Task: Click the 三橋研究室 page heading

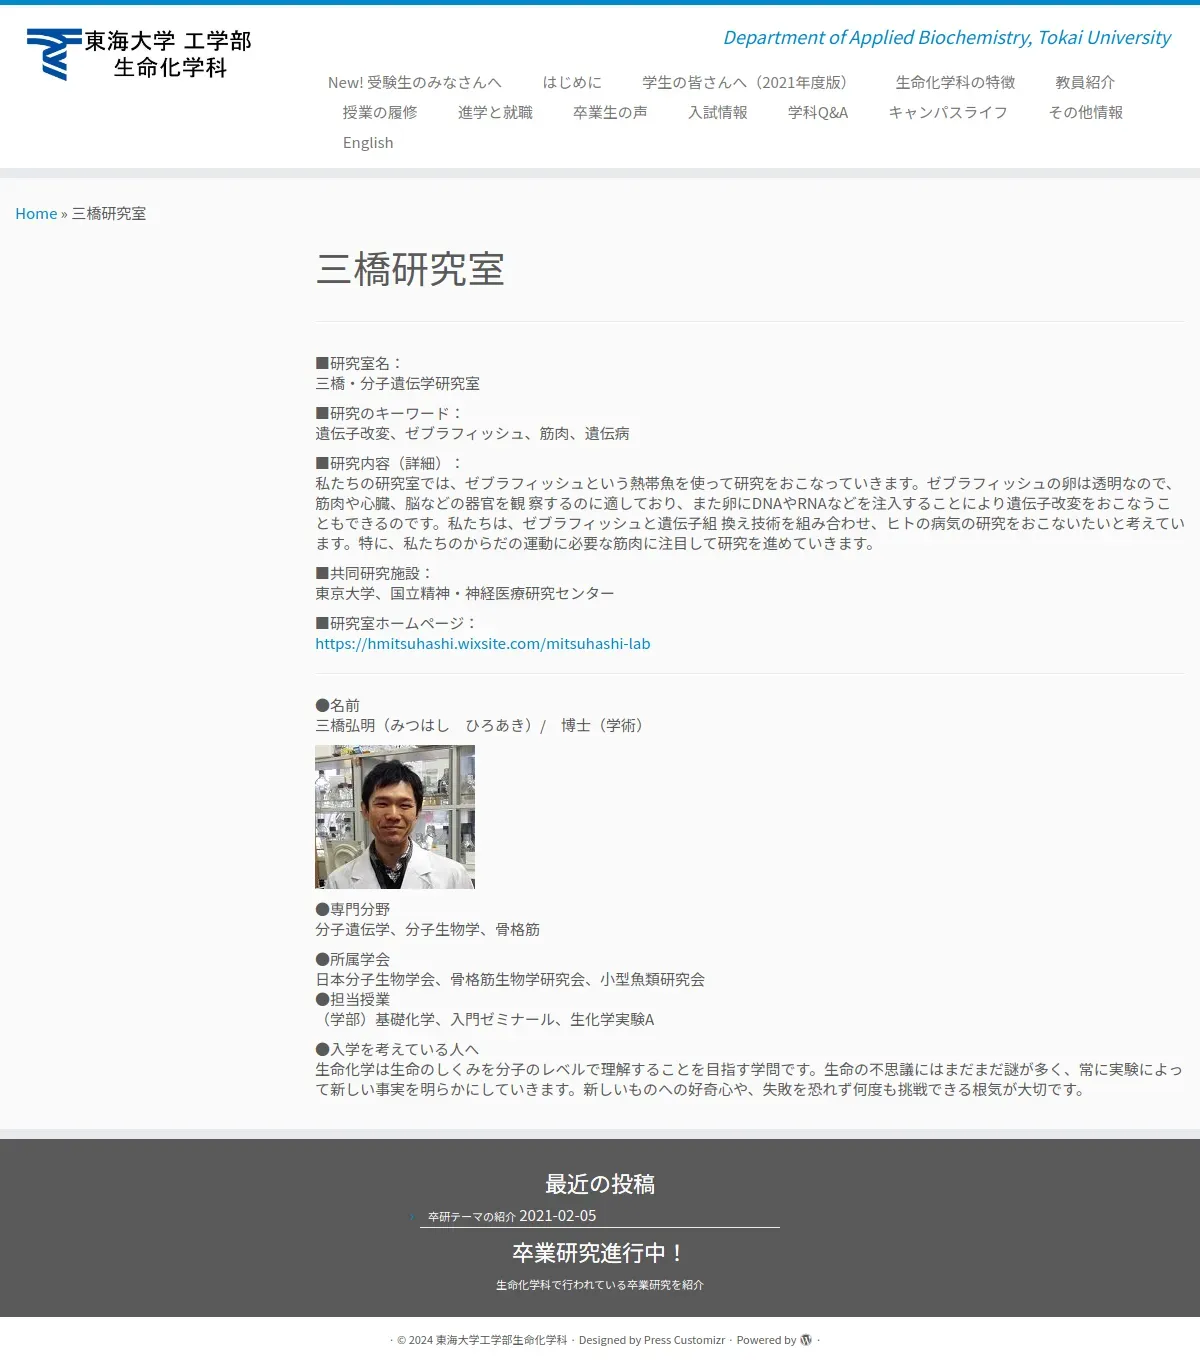Action: click(x=410, y=270)
